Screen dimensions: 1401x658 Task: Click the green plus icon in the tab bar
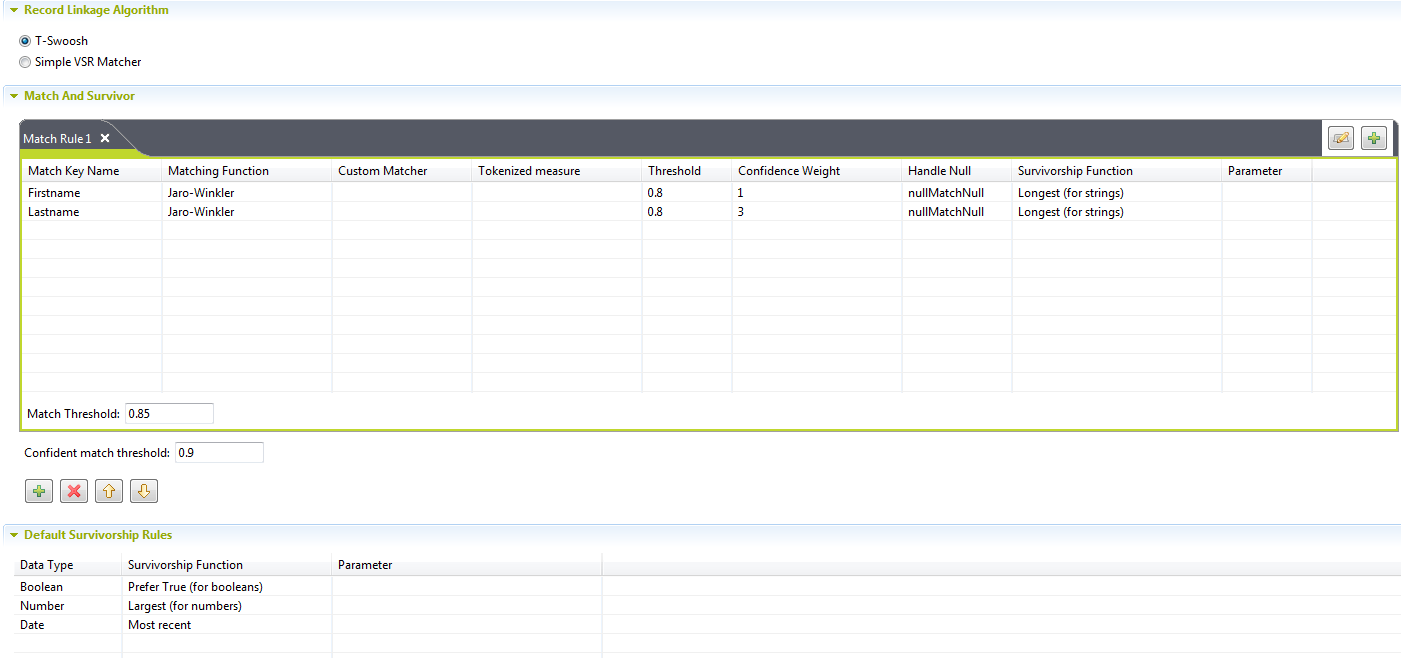(x=1374, y=138)
